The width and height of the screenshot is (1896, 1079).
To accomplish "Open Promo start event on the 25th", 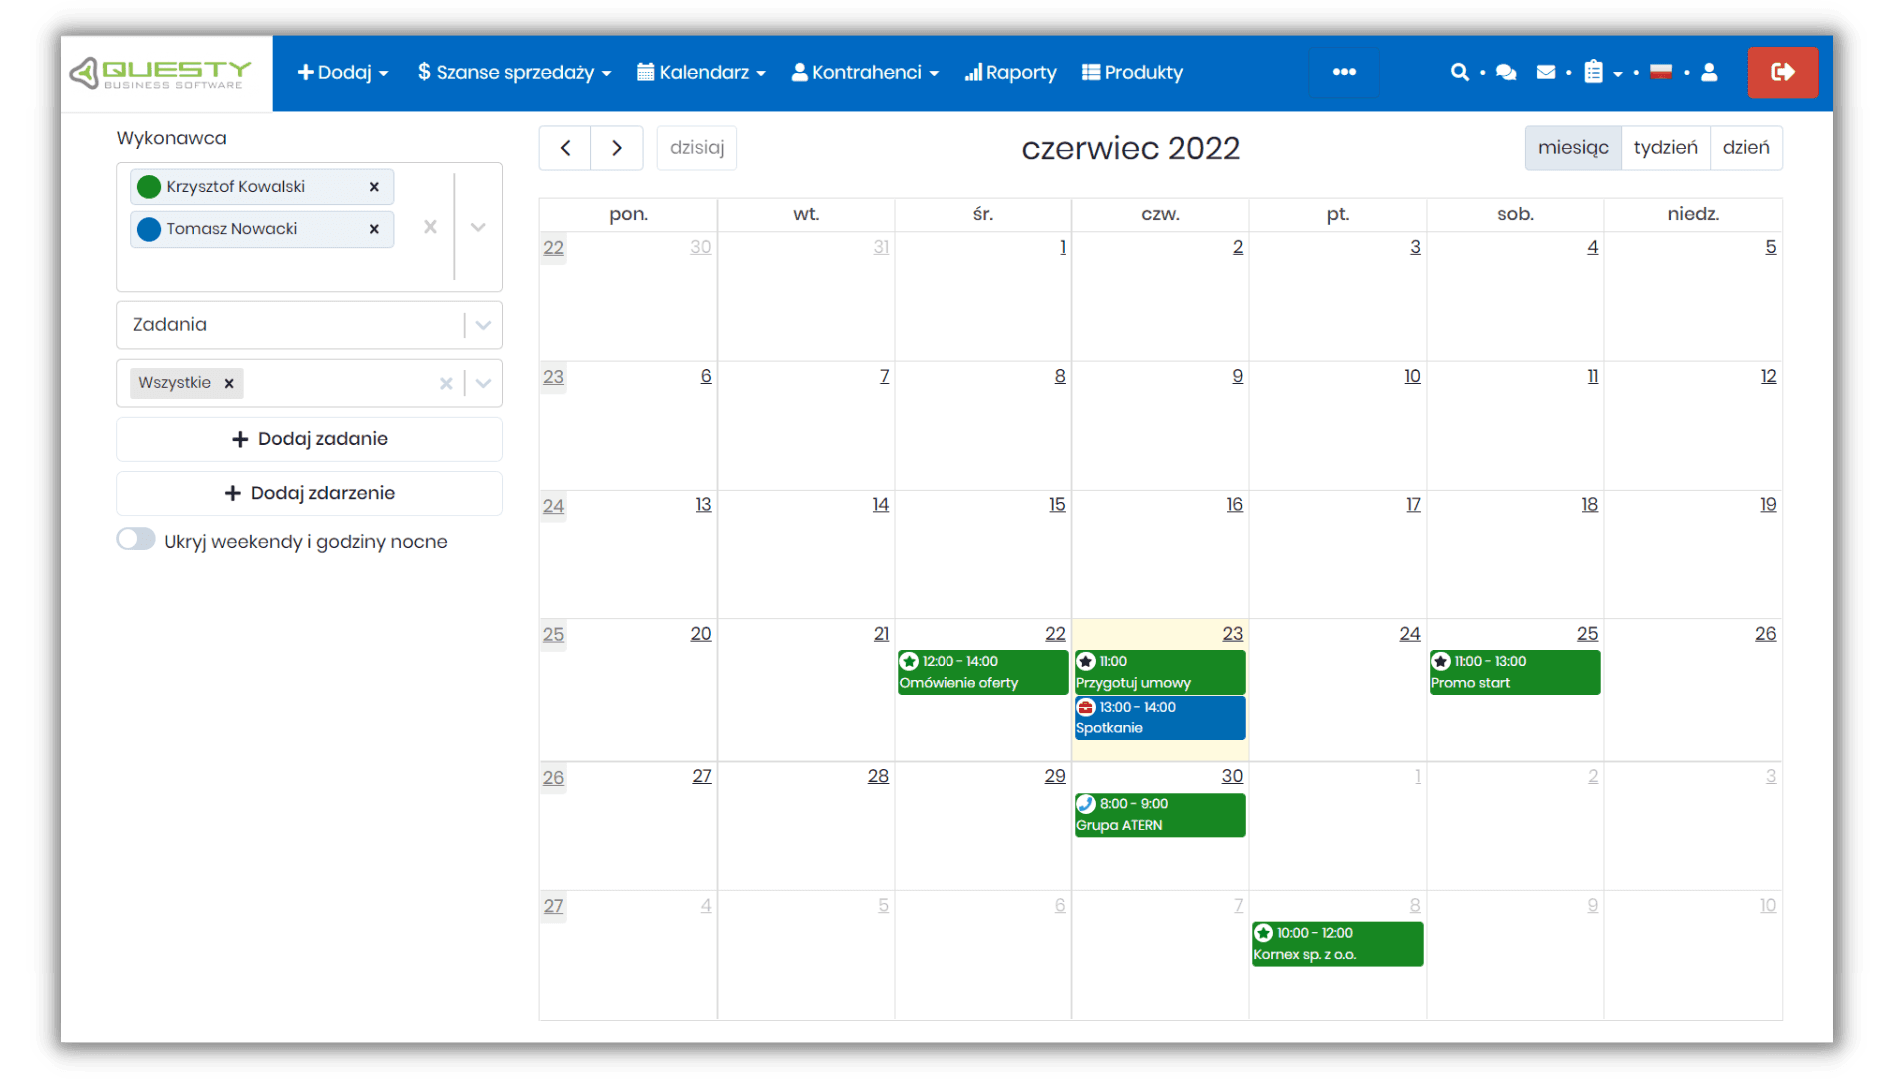I will click(x=1515, y=672).
